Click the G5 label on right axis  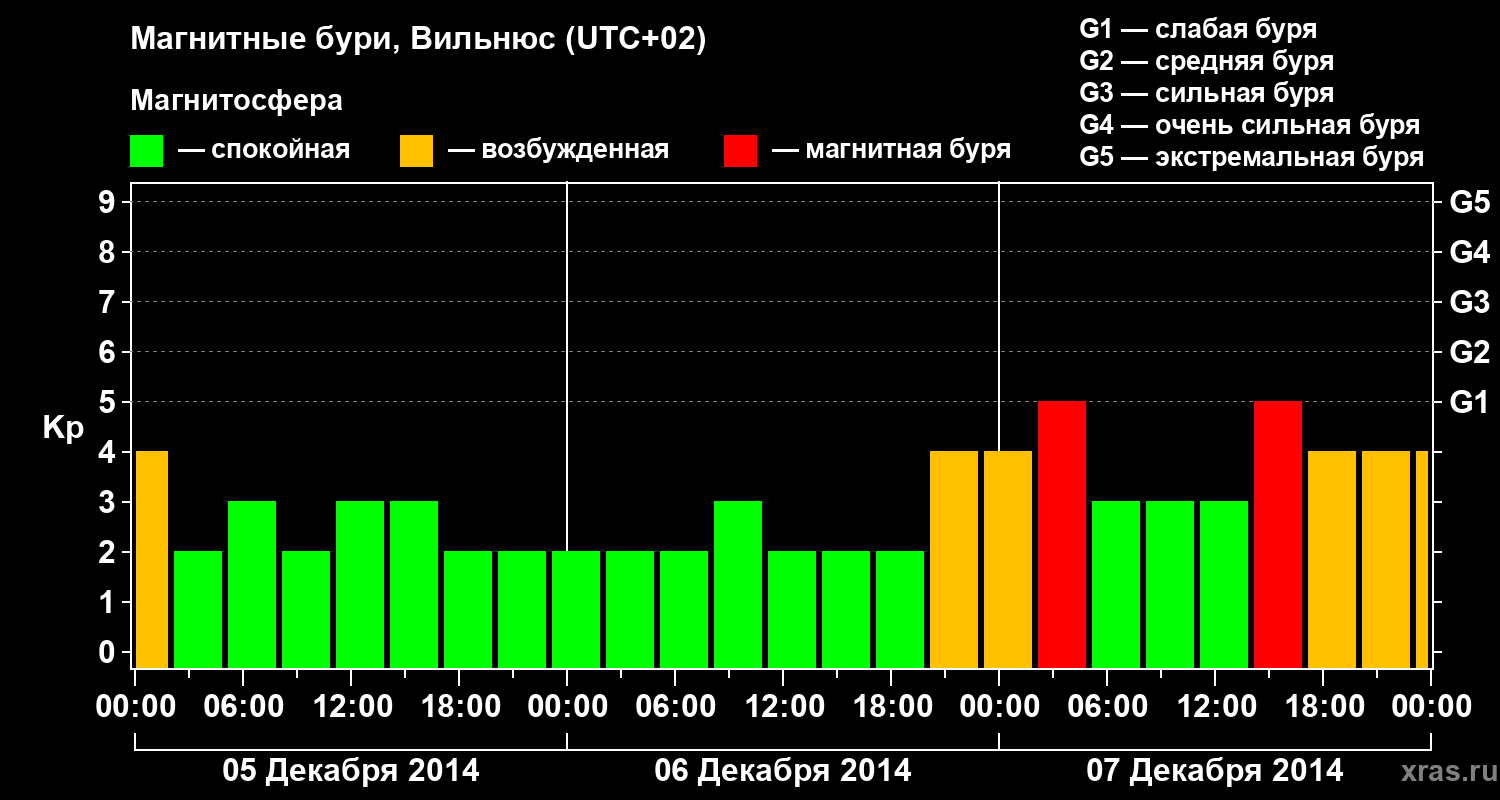[x=1470, y=202]
